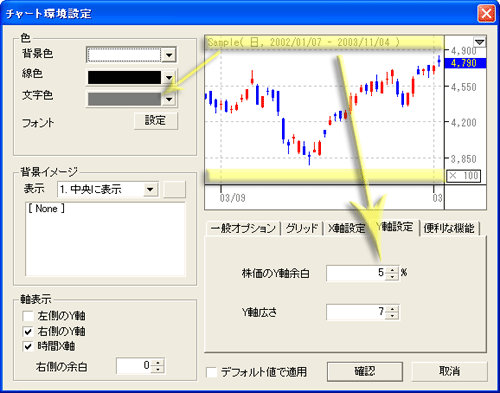The width and height of the screenshot is (500, 393).
Task: Enable the 左側のY軸 checkbox
Action: (x=28, y=316)
